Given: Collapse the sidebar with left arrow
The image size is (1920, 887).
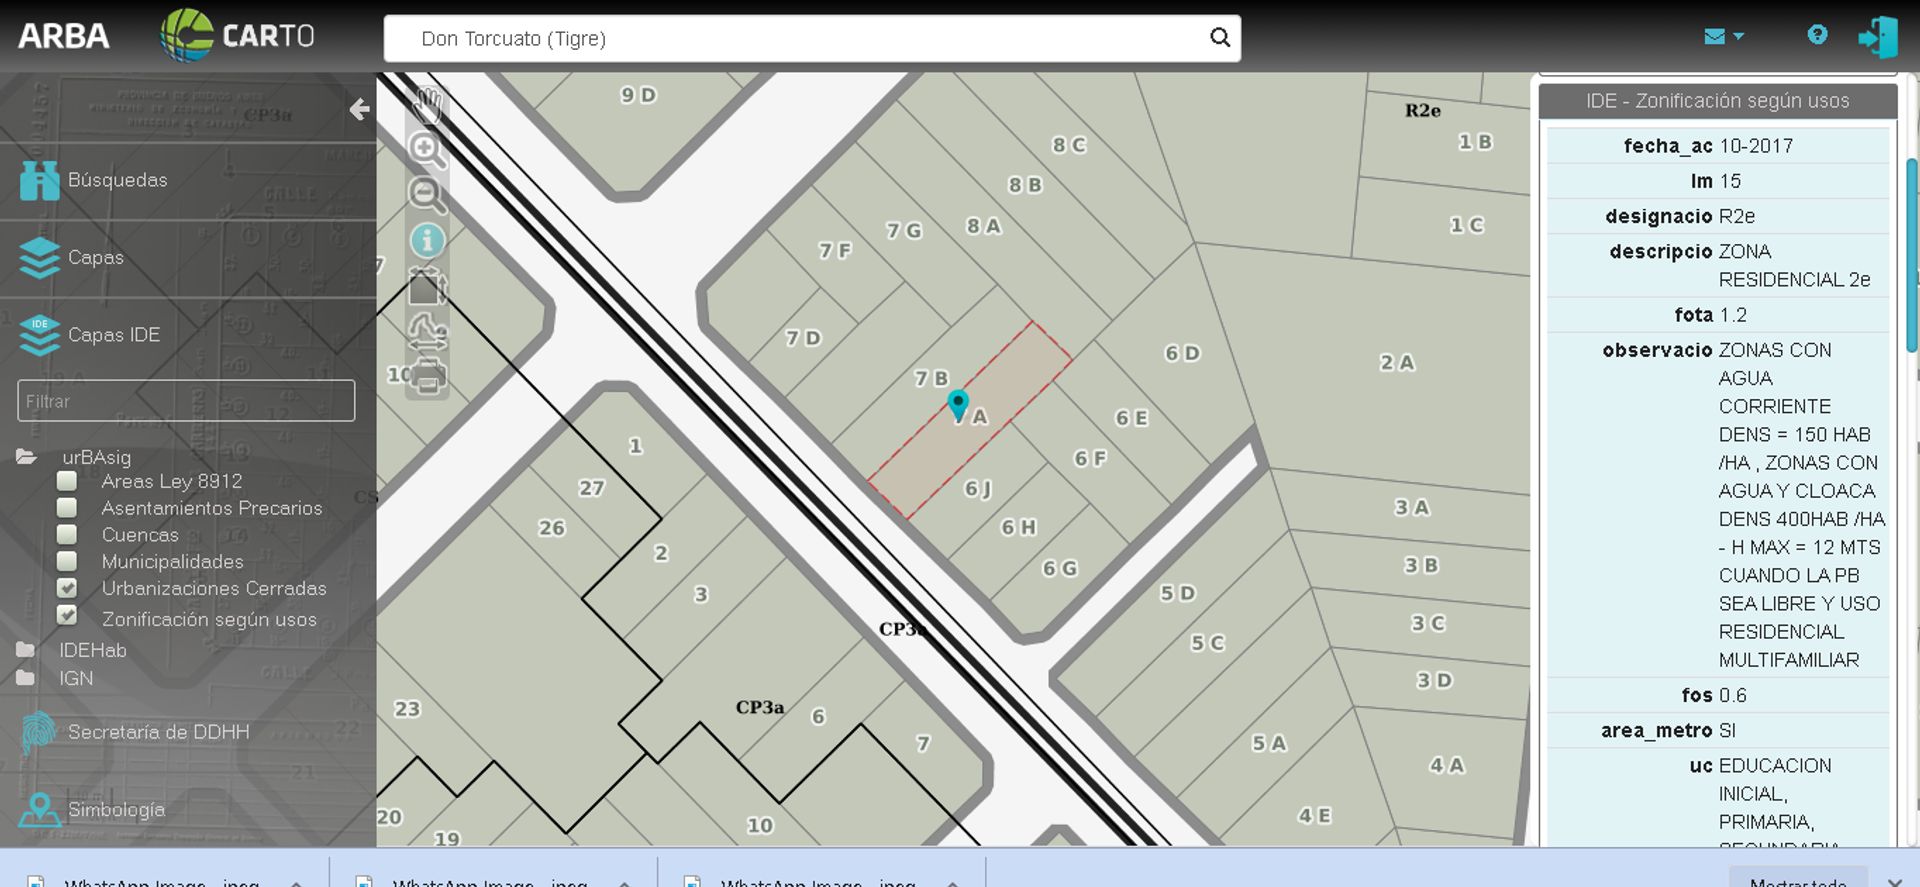Looking at the screenshot, I should 359,109.
